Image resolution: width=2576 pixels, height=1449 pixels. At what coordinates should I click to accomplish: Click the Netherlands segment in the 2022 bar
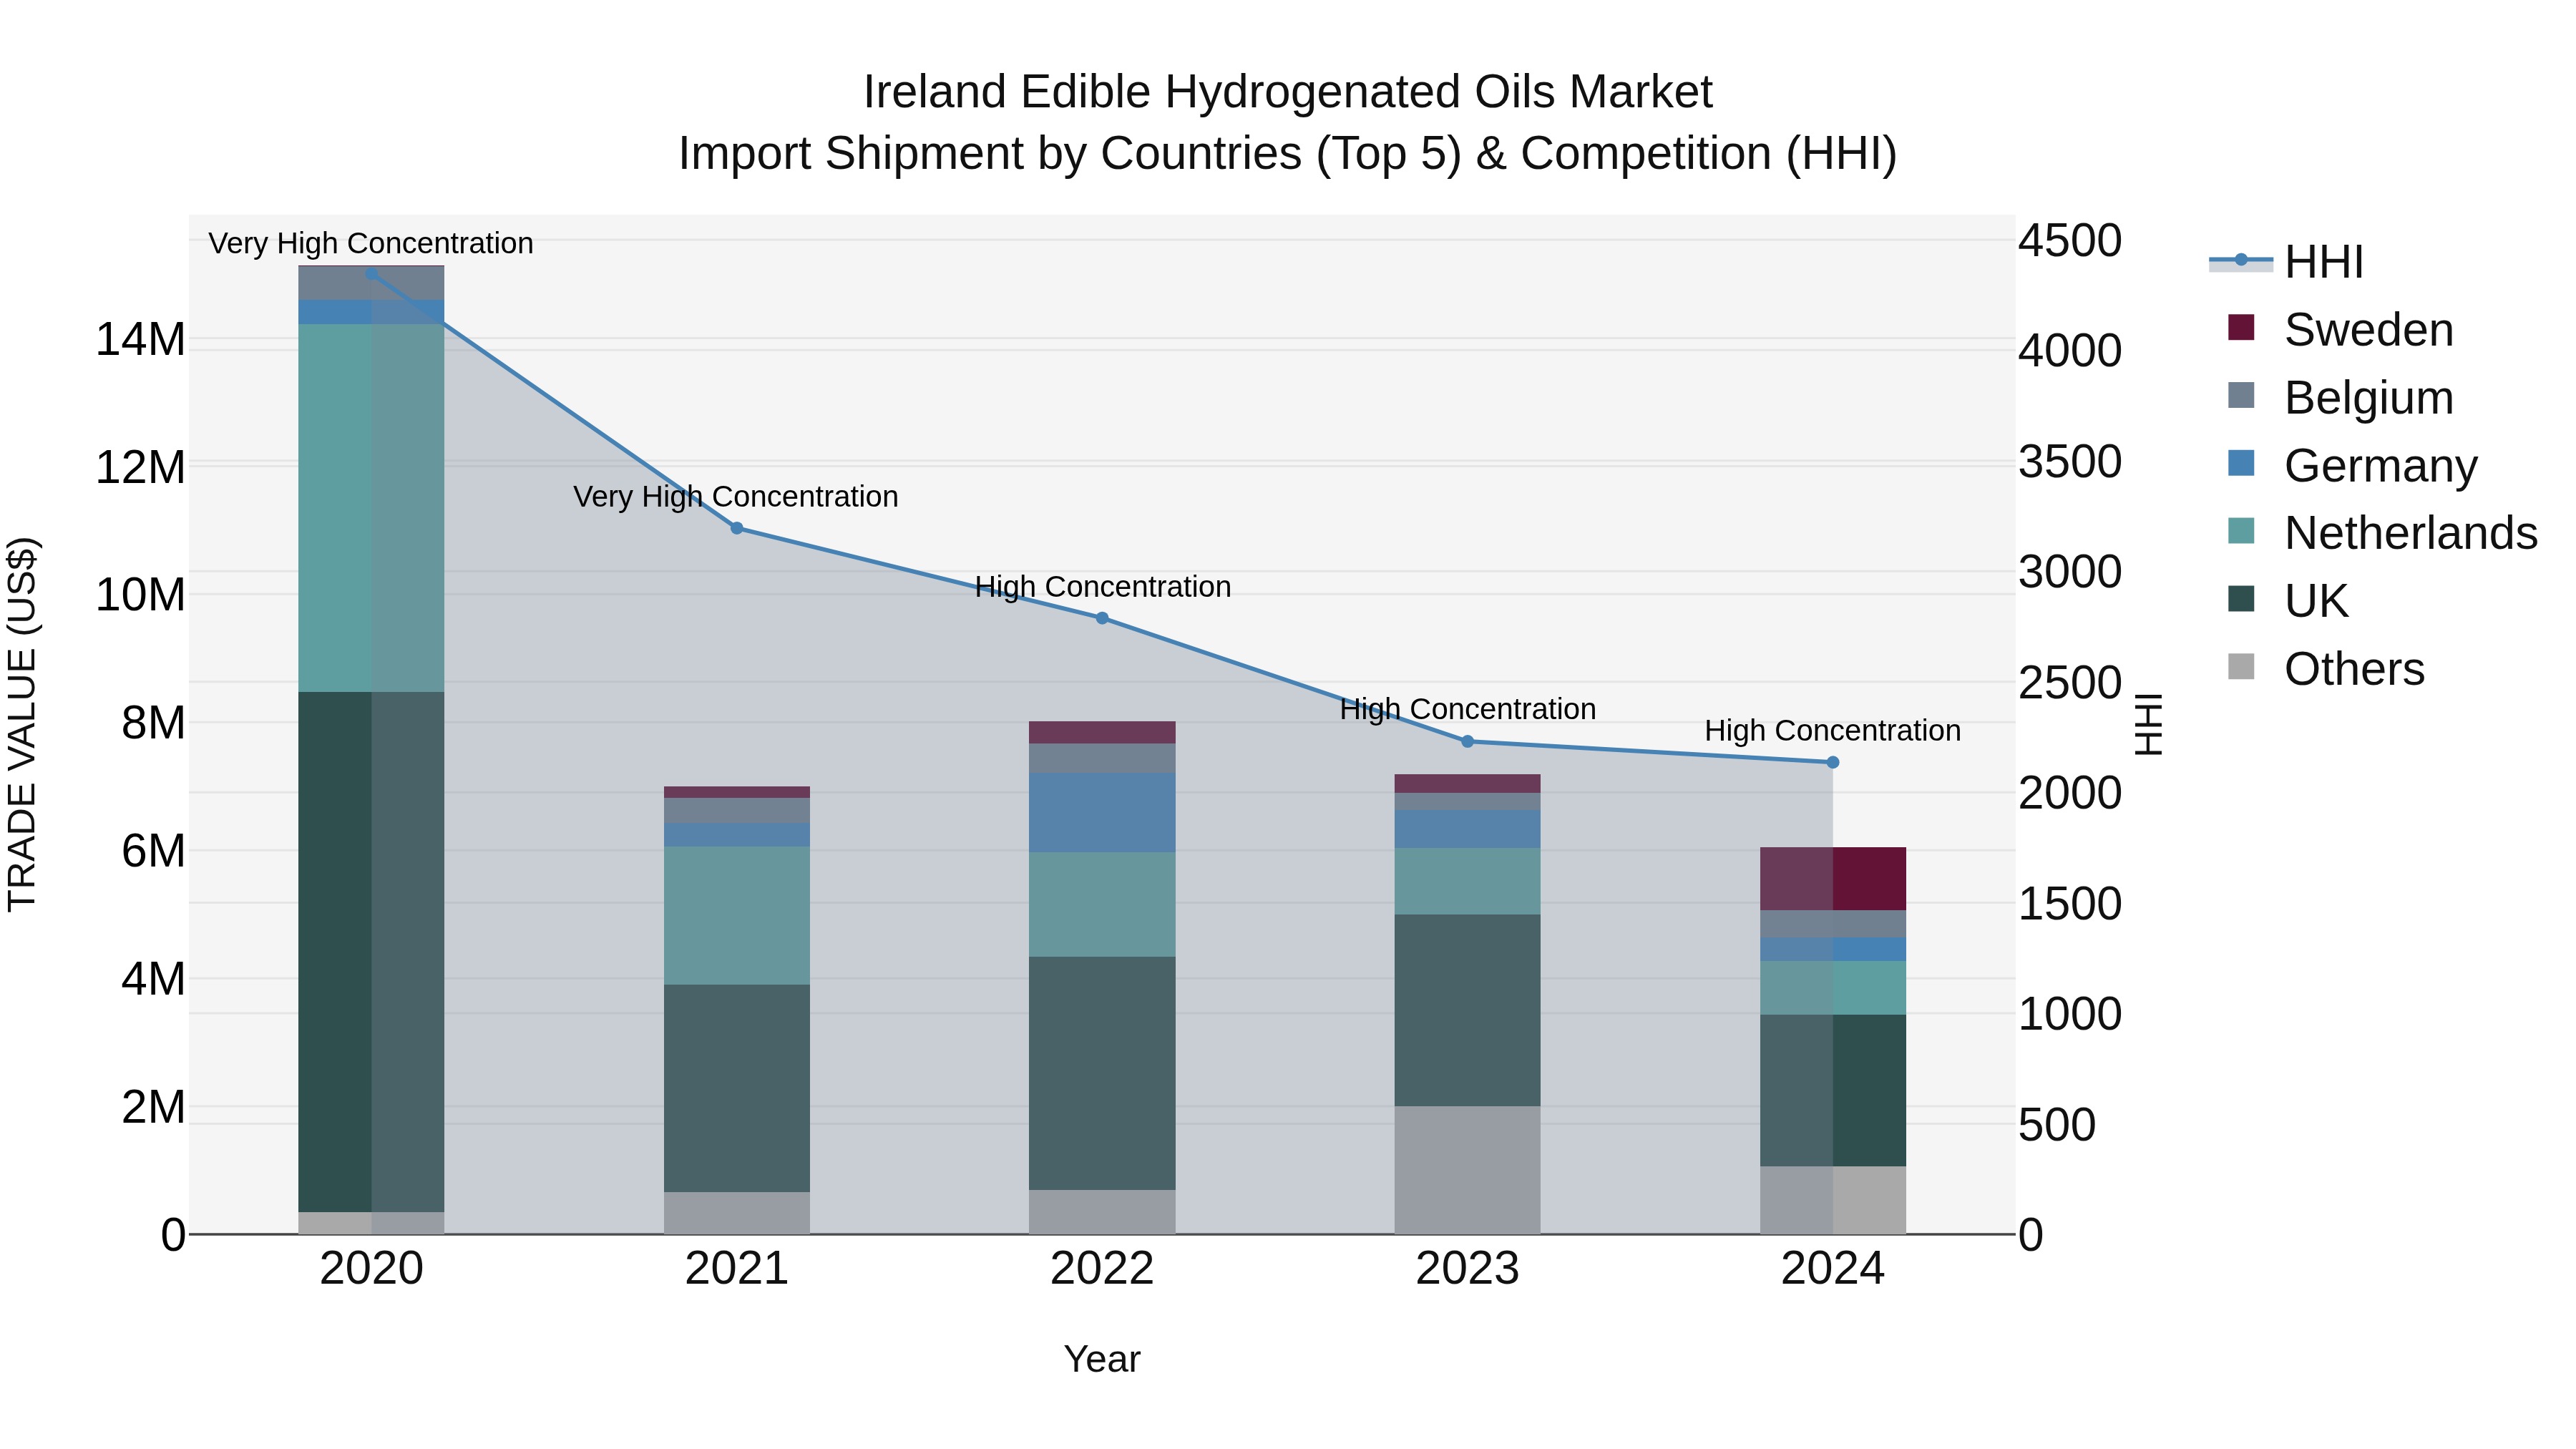click(1102, 905)
